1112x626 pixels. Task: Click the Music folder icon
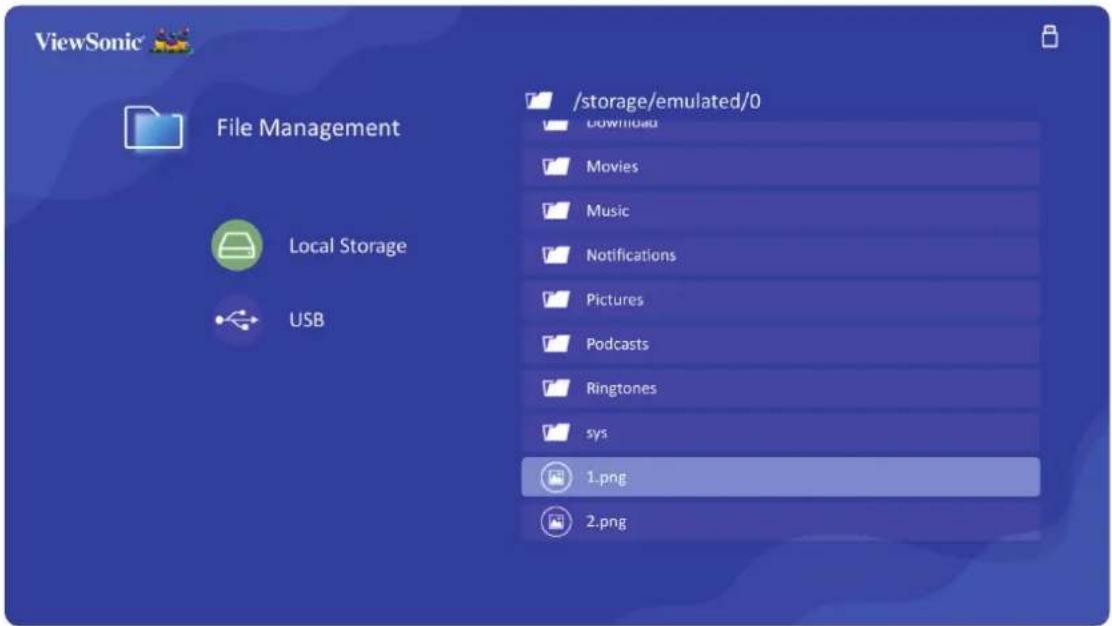click(x=556, y=211)
